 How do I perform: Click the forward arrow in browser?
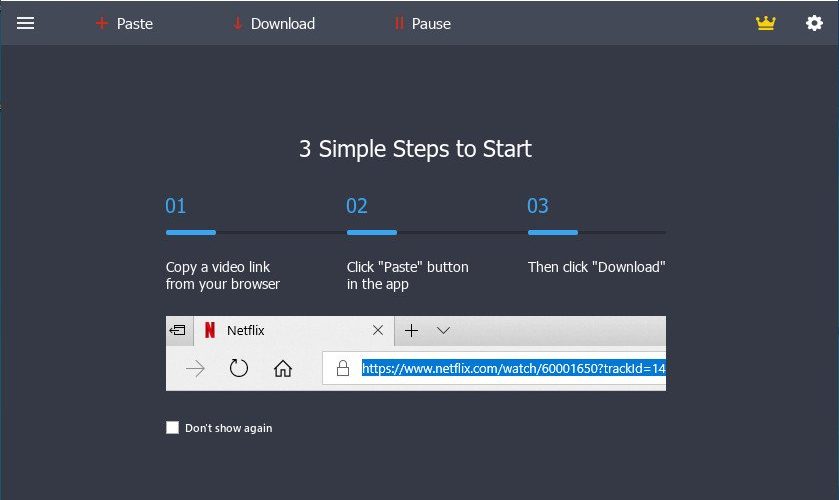[x=195, y=368]
